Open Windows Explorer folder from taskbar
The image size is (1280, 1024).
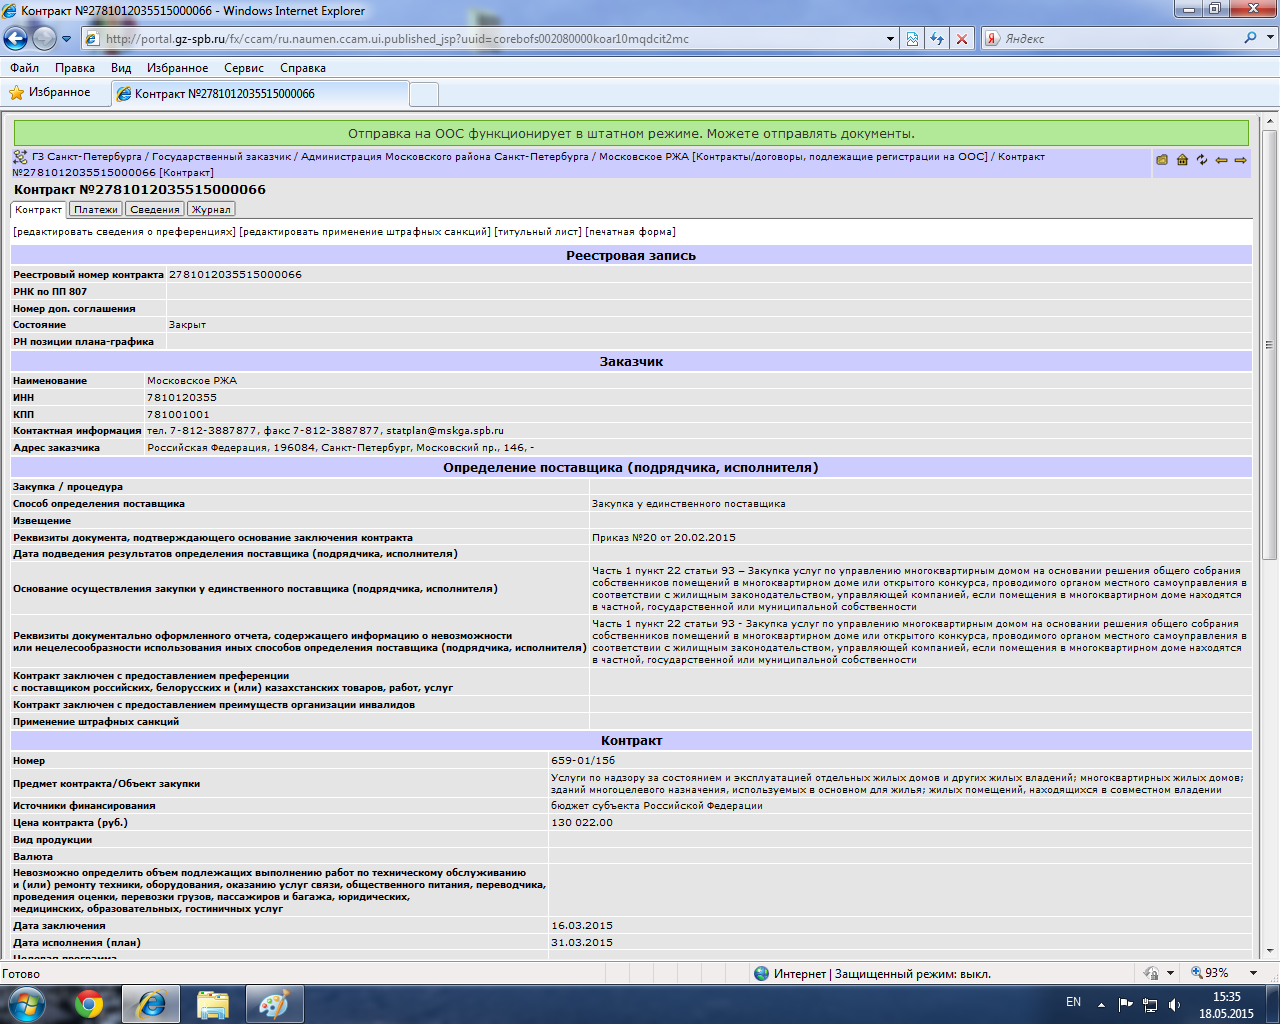pyautogui.click(x=213, y=1004)
